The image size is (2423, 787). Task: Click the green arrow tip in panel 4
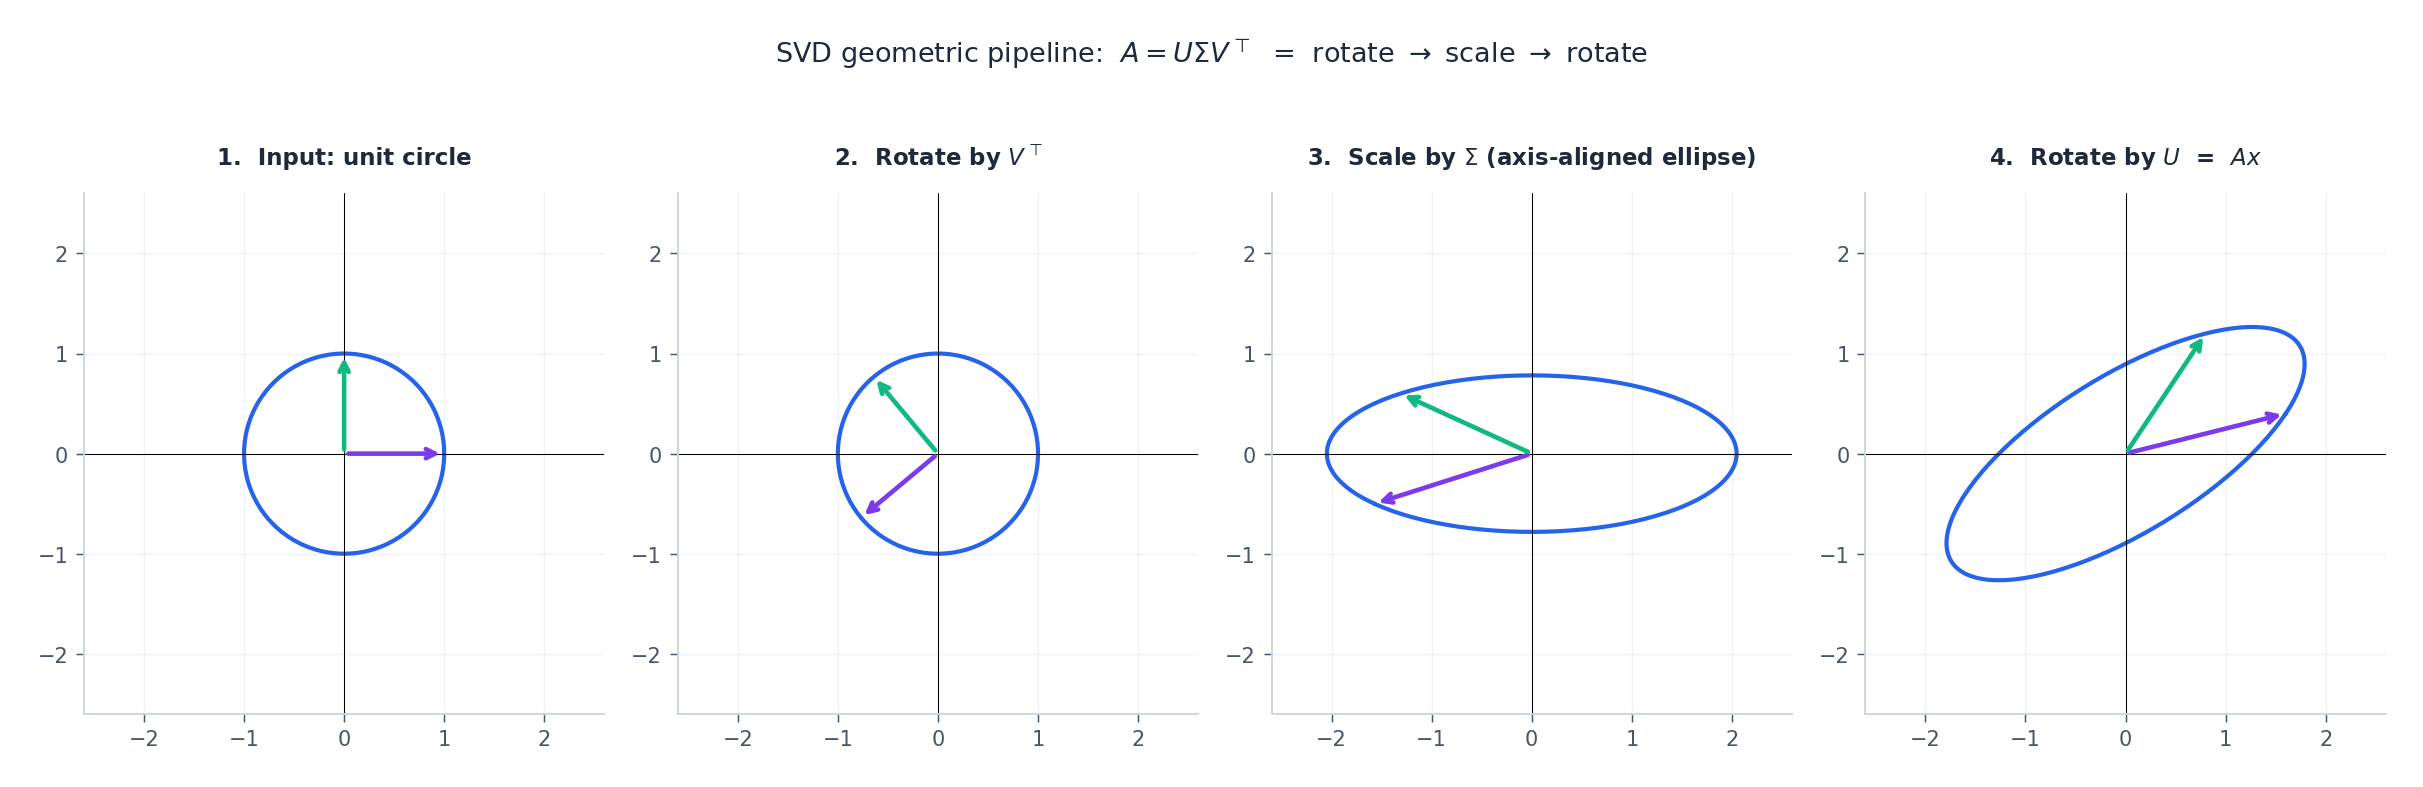[2197, 346]
